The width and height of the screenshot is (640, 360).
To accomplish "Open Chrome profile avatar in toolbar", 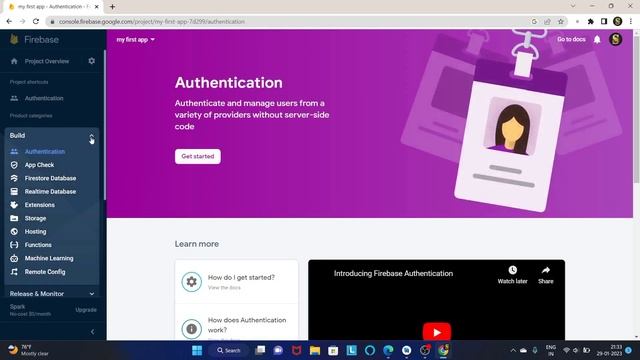I will point(618,21).
